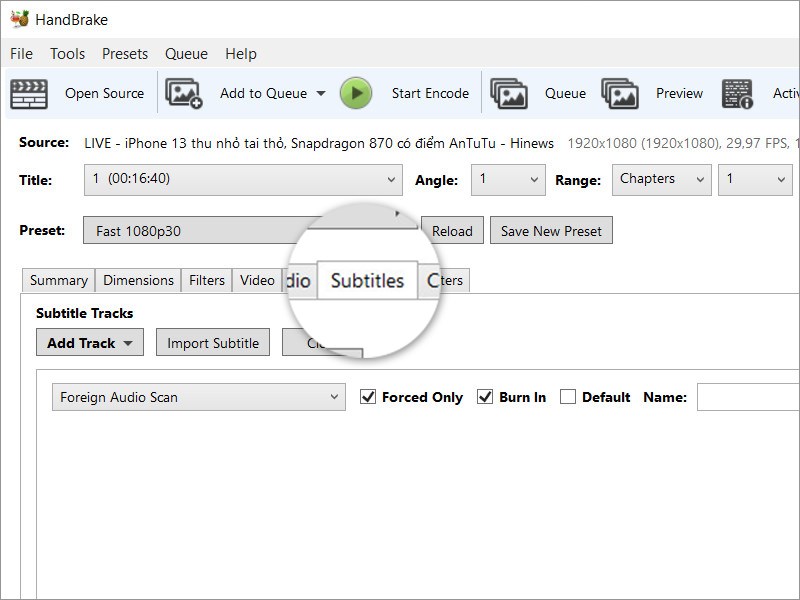Click the Import Subtitle button
The height and width of the screenshot is (600, 800).
[213, 342]
